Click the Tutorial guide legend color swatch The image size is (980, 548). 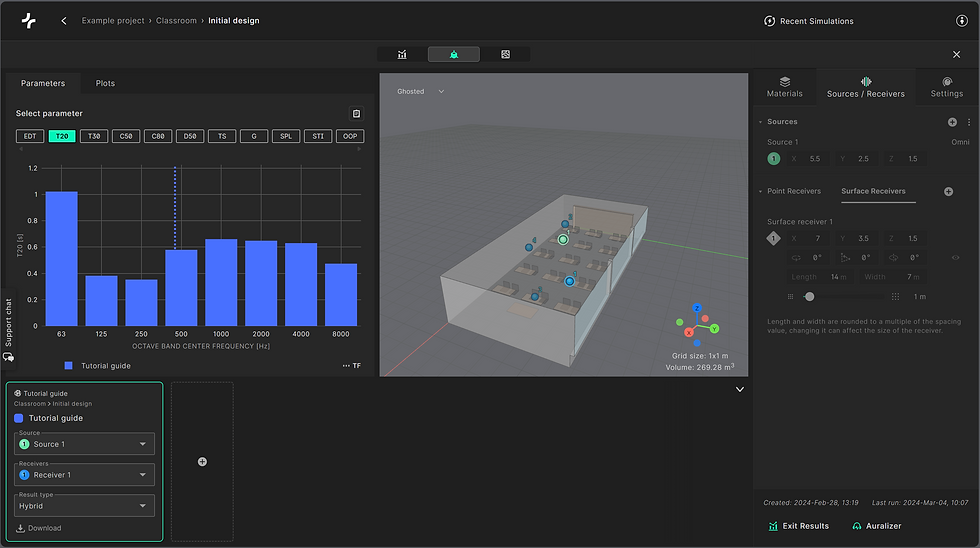pyautogui.click(x=69, y=366)
